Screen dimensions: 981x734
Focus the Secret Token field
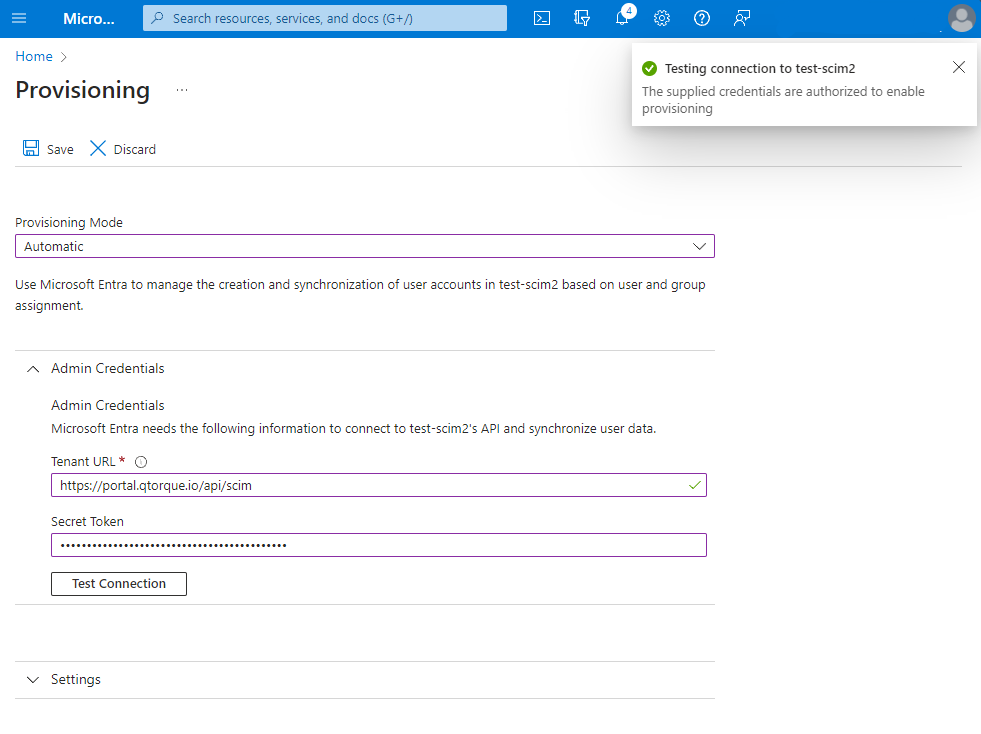[378, 545]
